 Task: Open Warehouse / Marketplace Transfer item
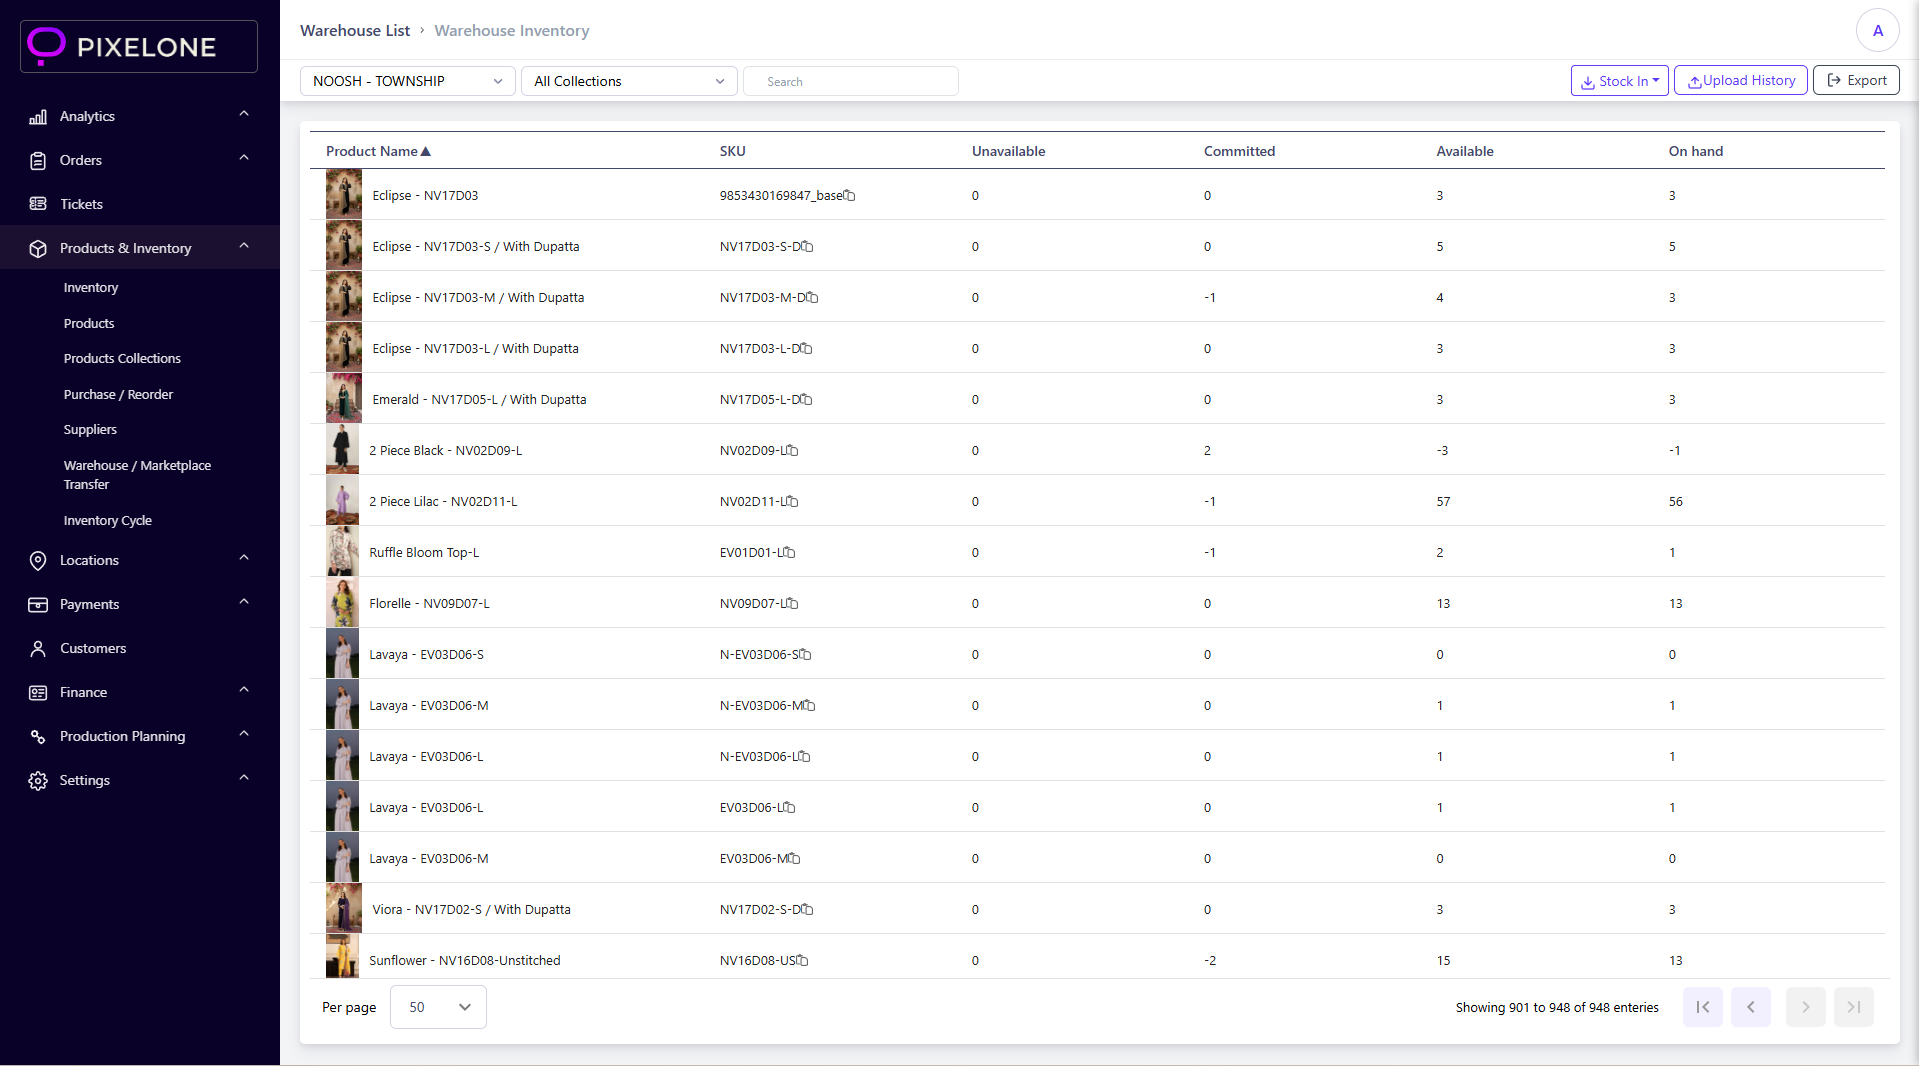pos(137,475)
